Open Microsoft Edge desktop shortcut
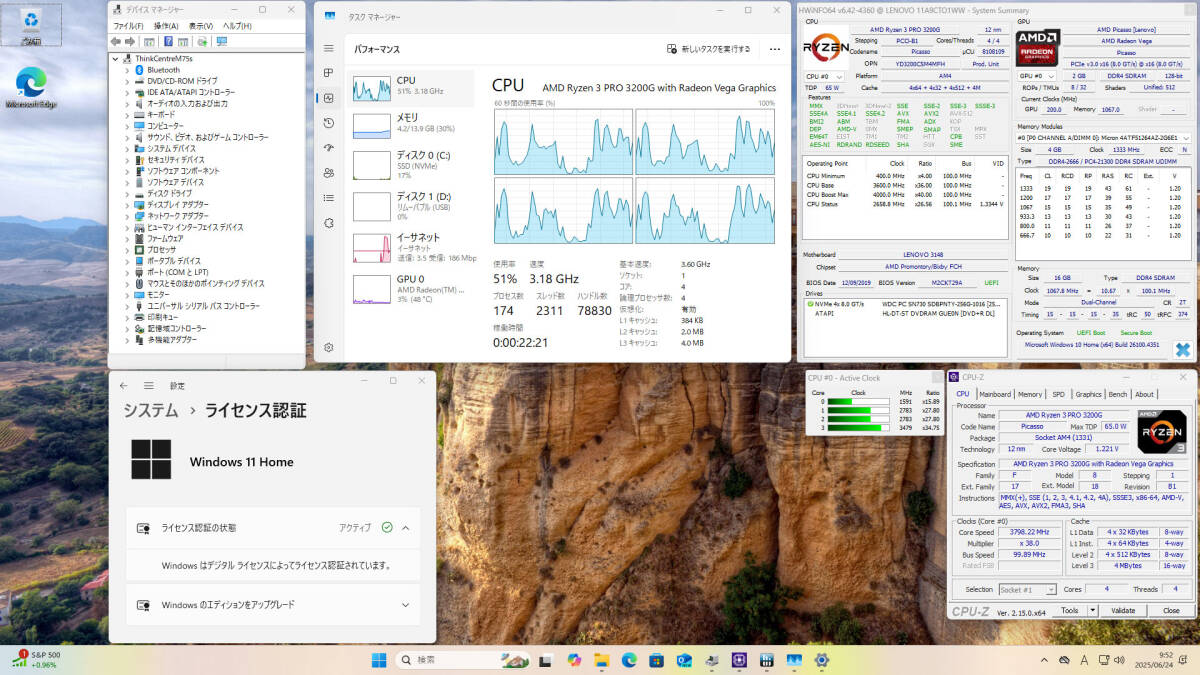Image resolution: width=1200 pixels, height=675 pixels. [x=32, y=87]
